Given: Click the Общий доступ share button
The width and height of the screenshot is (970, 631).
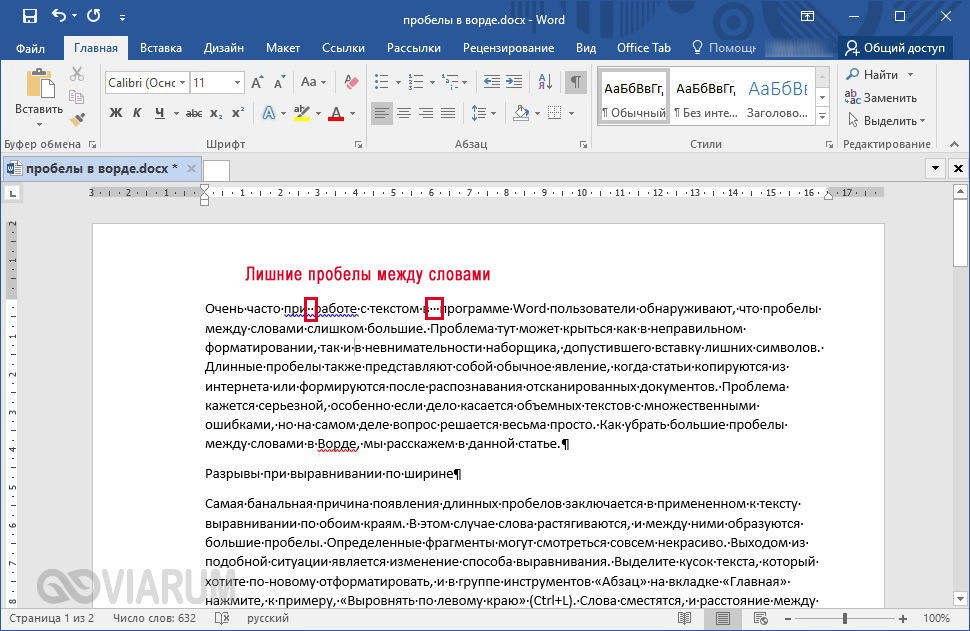Looking at the screenshot, I should coord(895,48).
